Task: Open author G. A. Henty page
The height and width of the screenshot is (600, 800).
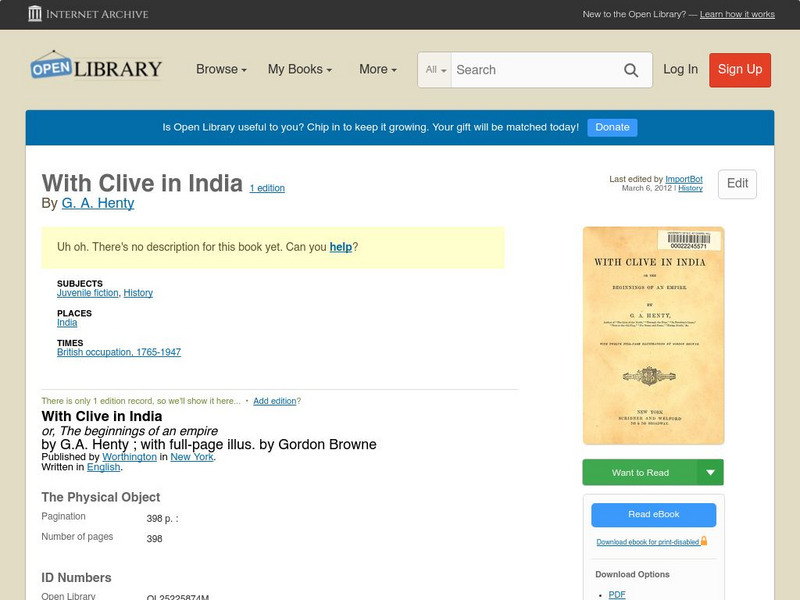Action: click(98, 203)
